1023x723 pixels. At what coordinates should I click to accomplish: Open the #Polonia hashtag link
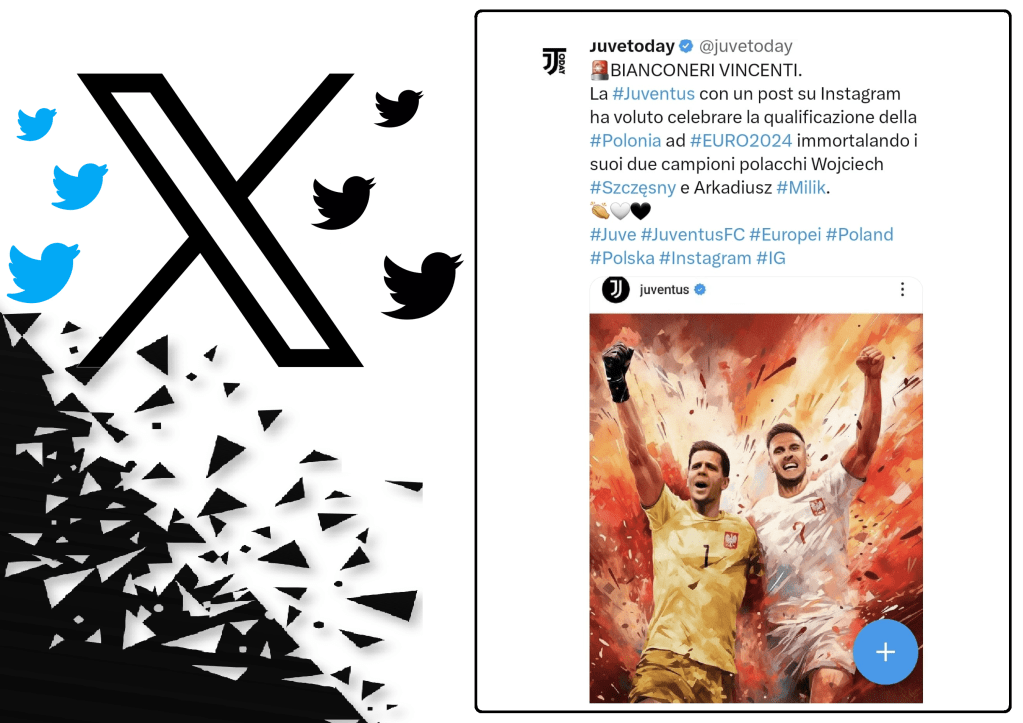(625, 140)
